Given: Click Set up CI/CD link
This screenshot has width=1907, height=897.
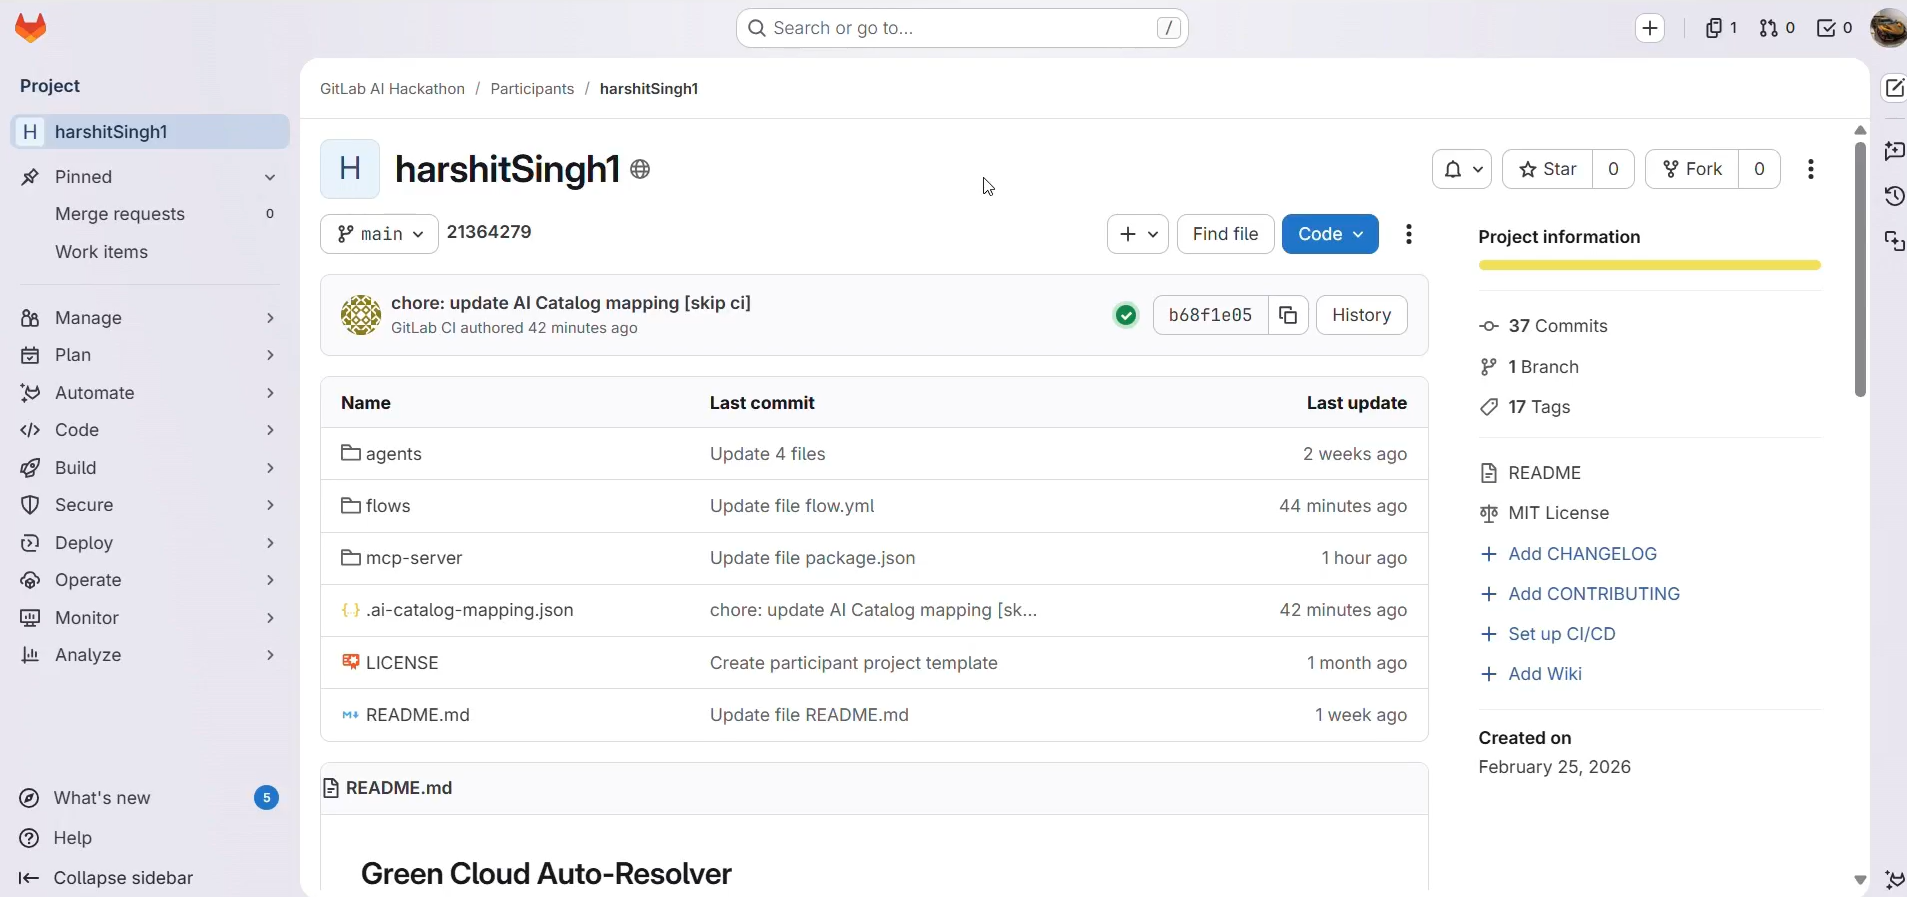Looking at the screenshot, I should pyautogui.click(x=1562, y=634).
